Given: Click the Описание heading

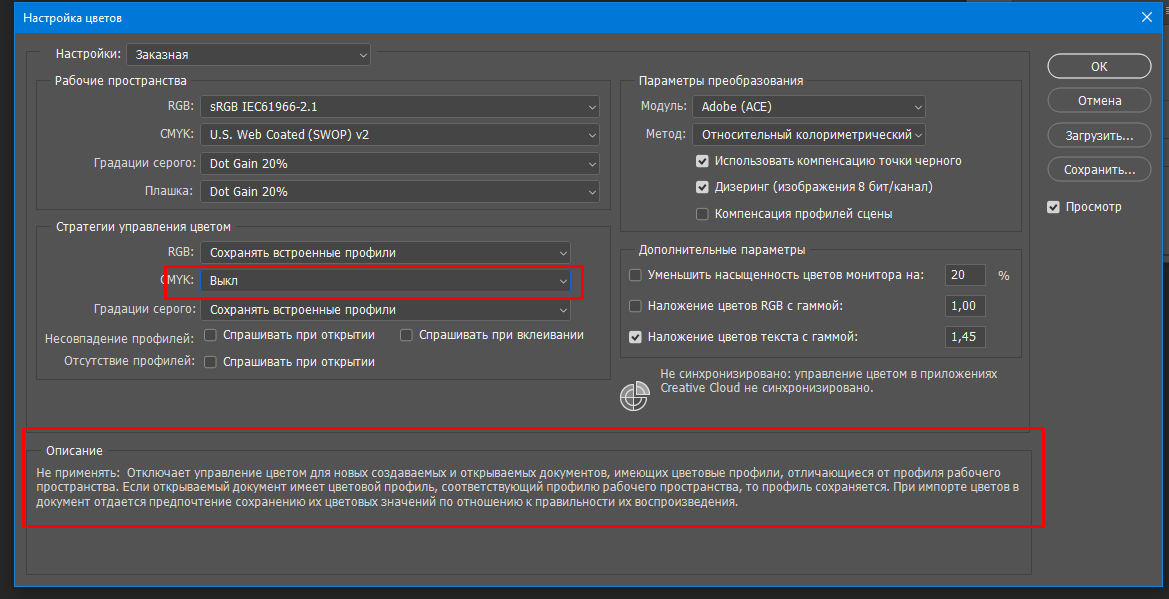Looking at the screenshot, I should click(x=74, y=451).
